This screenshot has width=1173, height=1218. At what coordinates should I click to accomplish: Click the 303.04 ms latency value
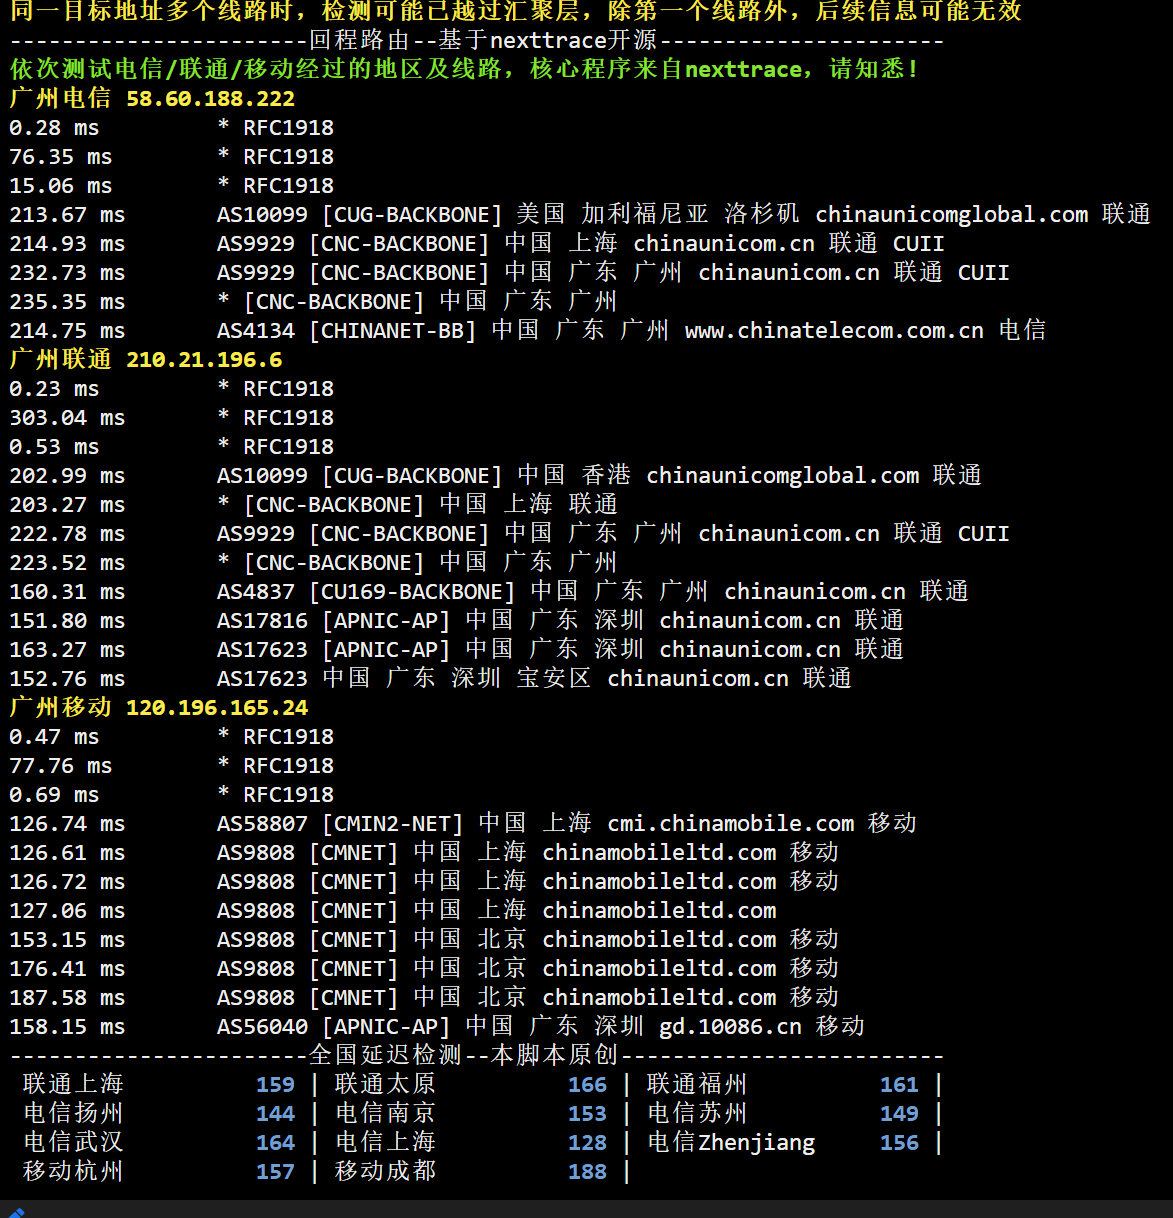pos(67,418)
